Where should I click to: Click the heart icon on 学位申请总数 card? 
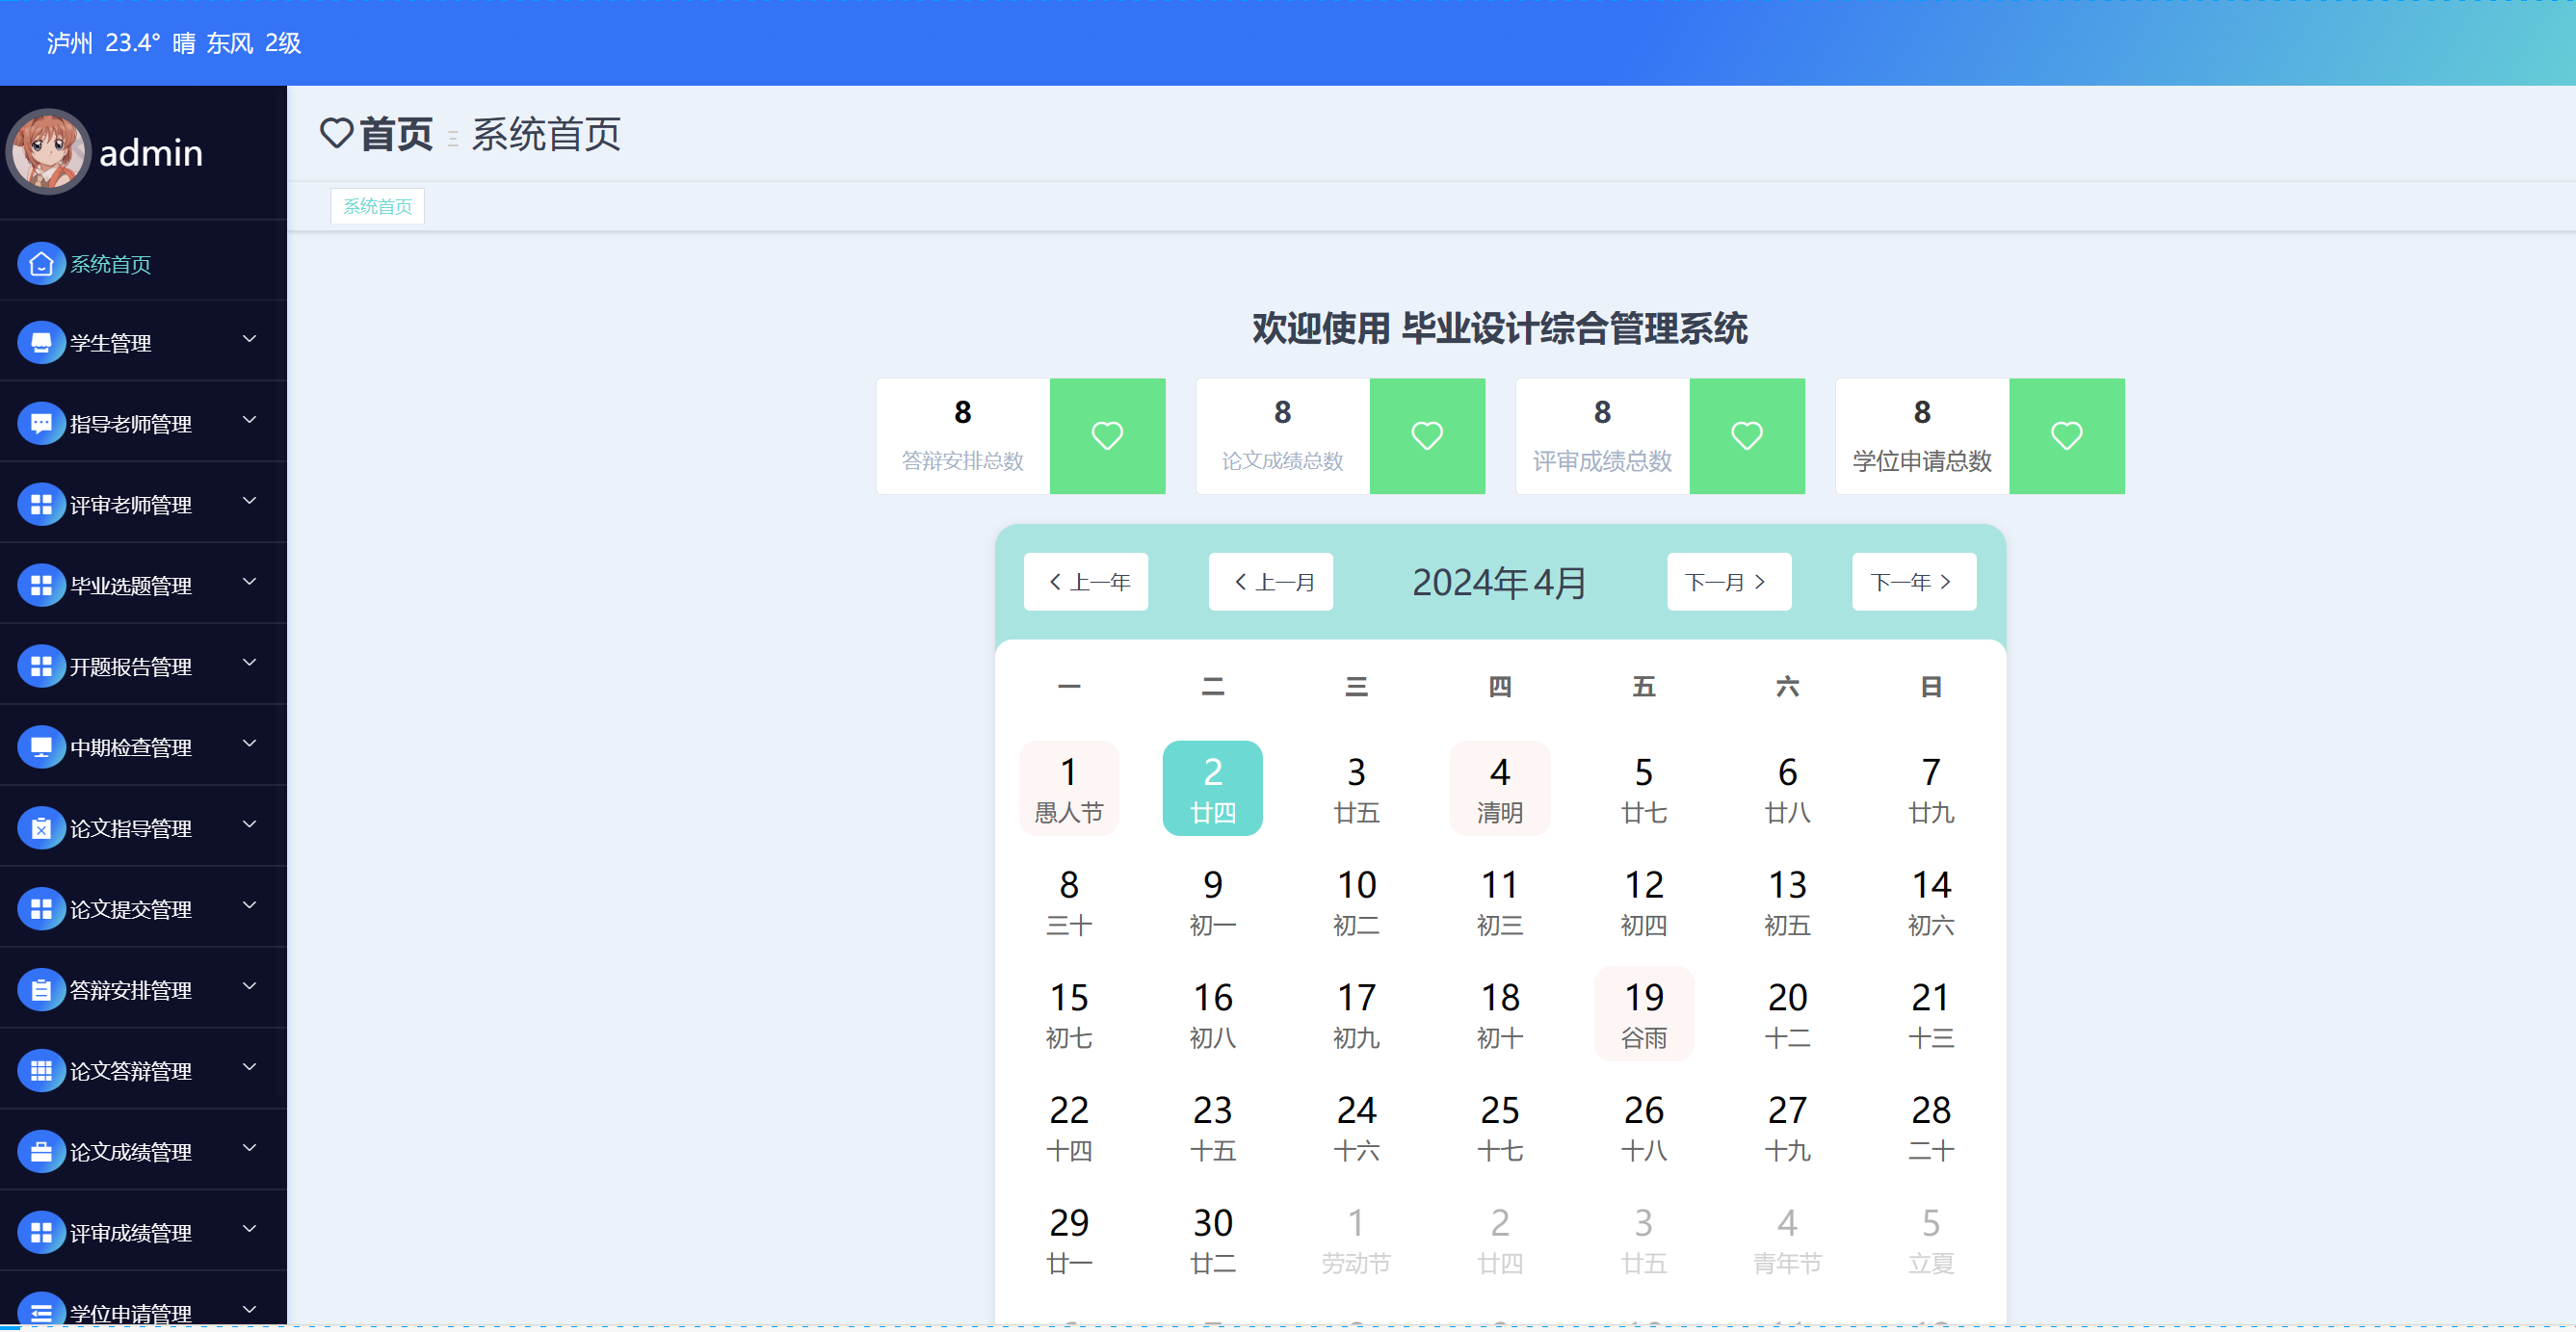point(2066,436)
